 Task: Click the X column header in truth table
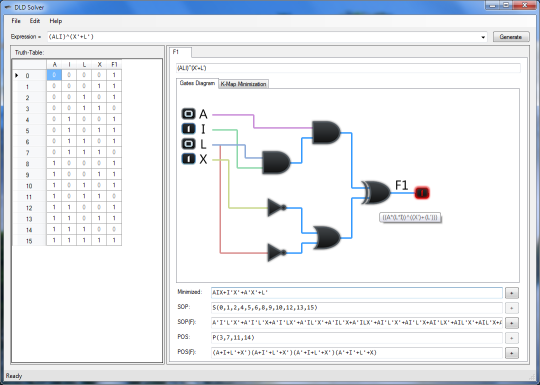pos(99,64)
